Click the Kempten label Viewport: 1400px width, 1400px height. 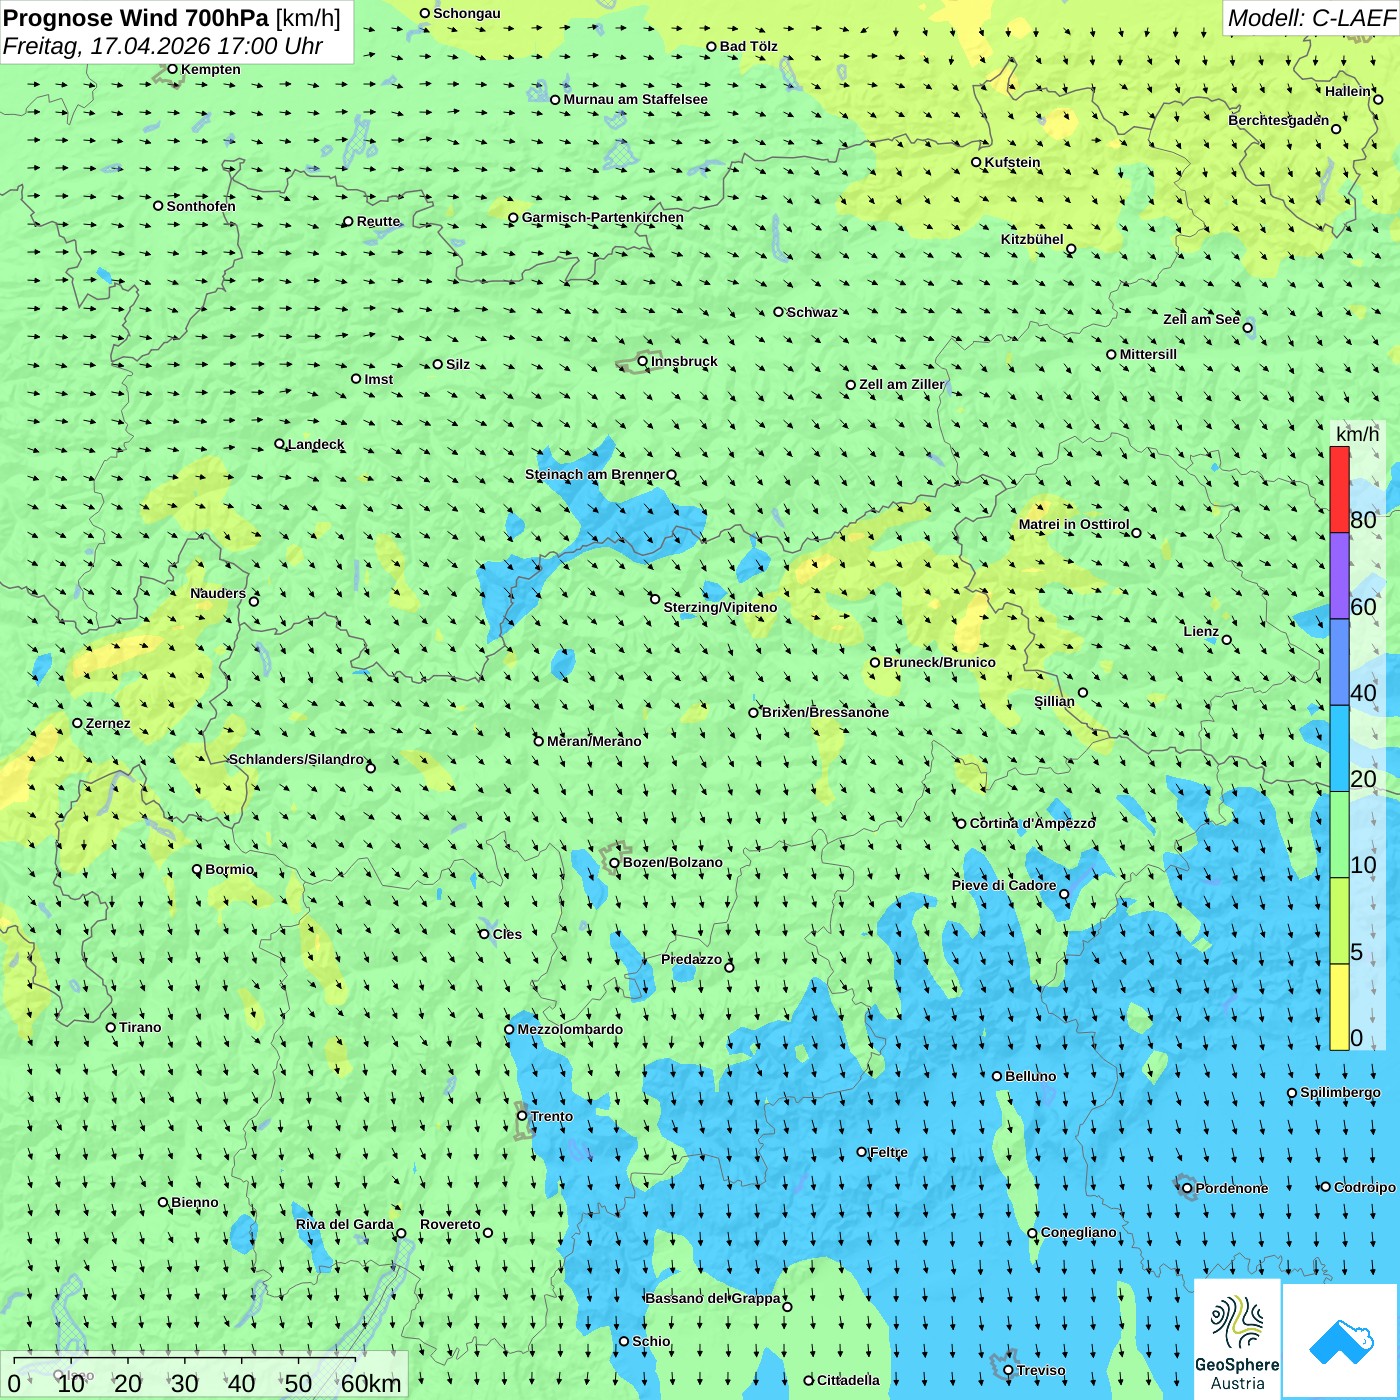point(211,69)
